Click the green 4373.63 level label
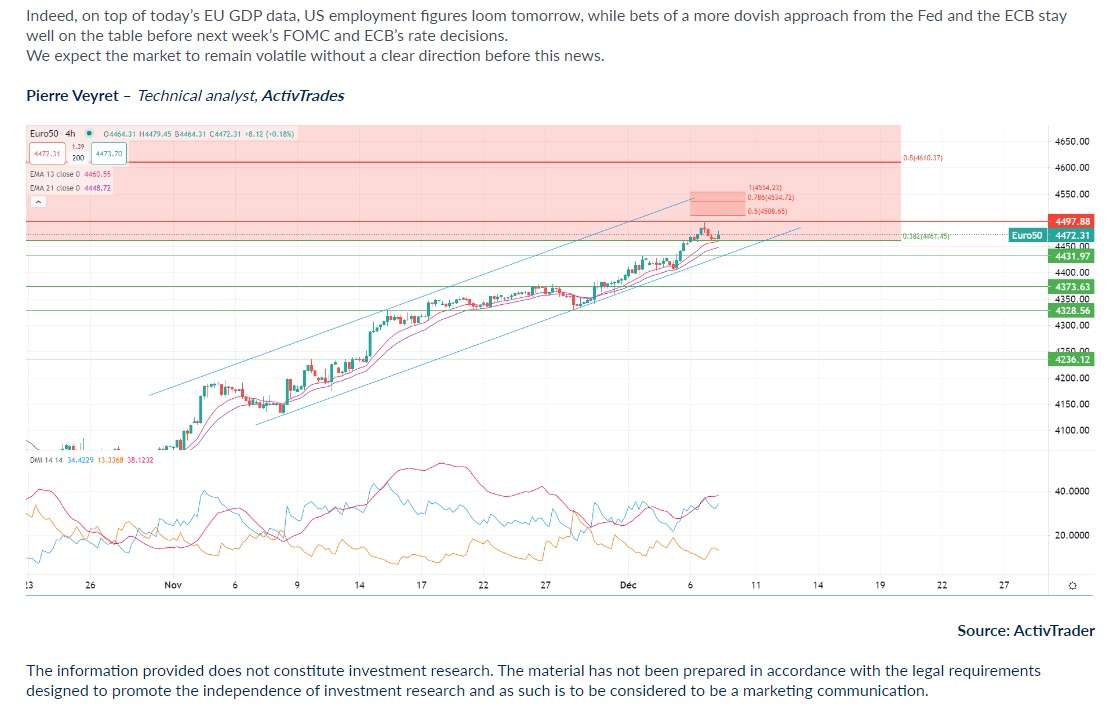Image resolution: width=1120 pixels, height=708 pixels. [1071, 286]
